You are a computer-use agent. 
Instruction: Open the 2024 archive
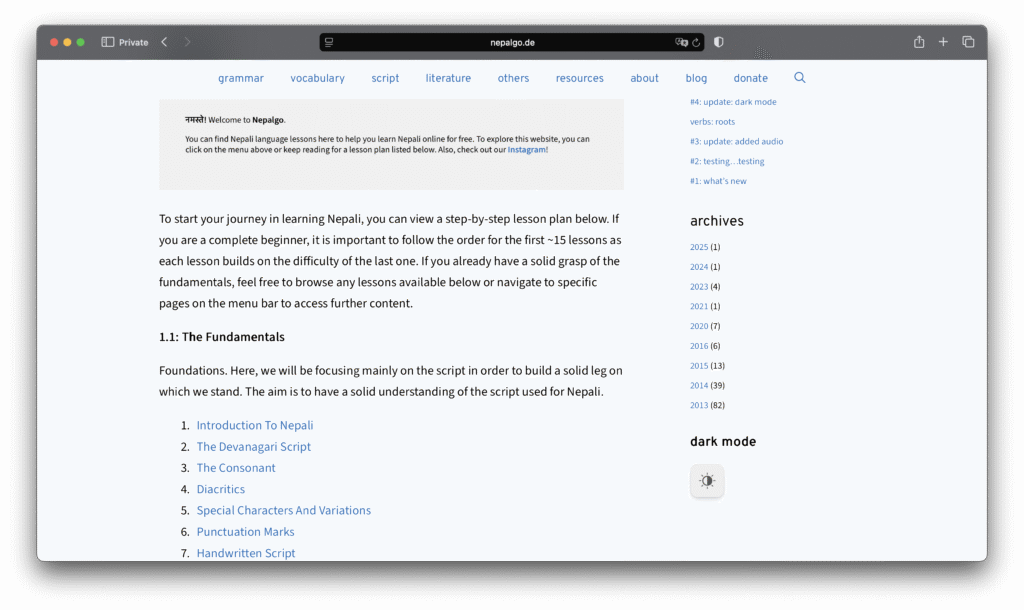(699, 267)
